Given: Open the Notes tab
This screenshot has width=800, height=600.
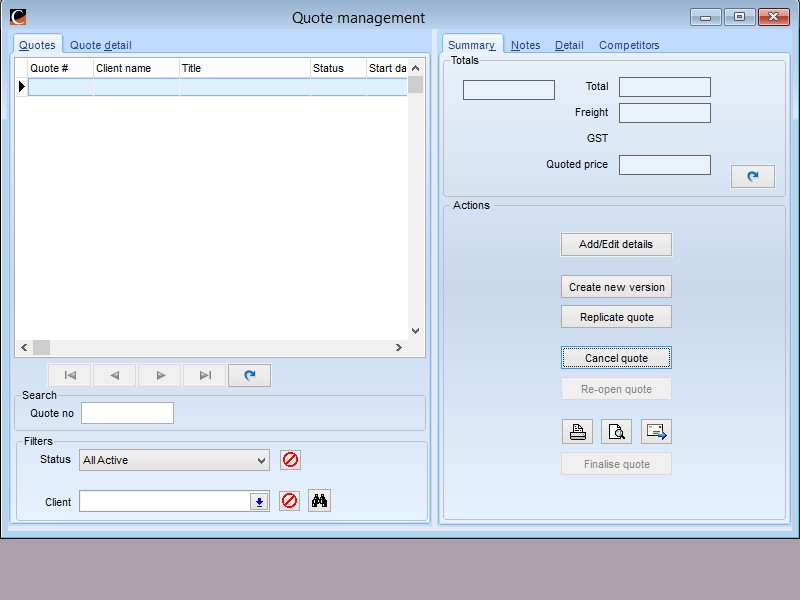Looking at the screenshot, I should pyautogui.click(x=526, y=45).
